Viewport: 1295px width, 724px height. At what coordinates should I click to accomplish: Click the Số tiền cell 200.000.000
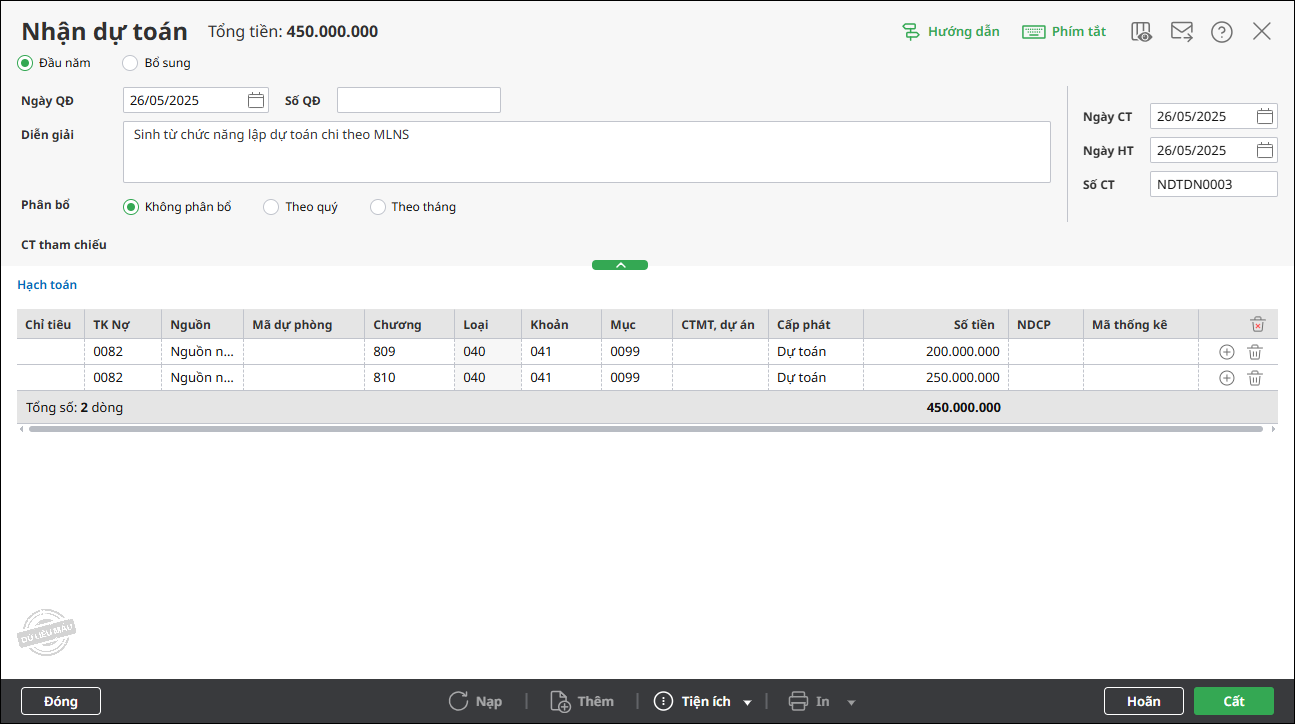click(935, 352)
